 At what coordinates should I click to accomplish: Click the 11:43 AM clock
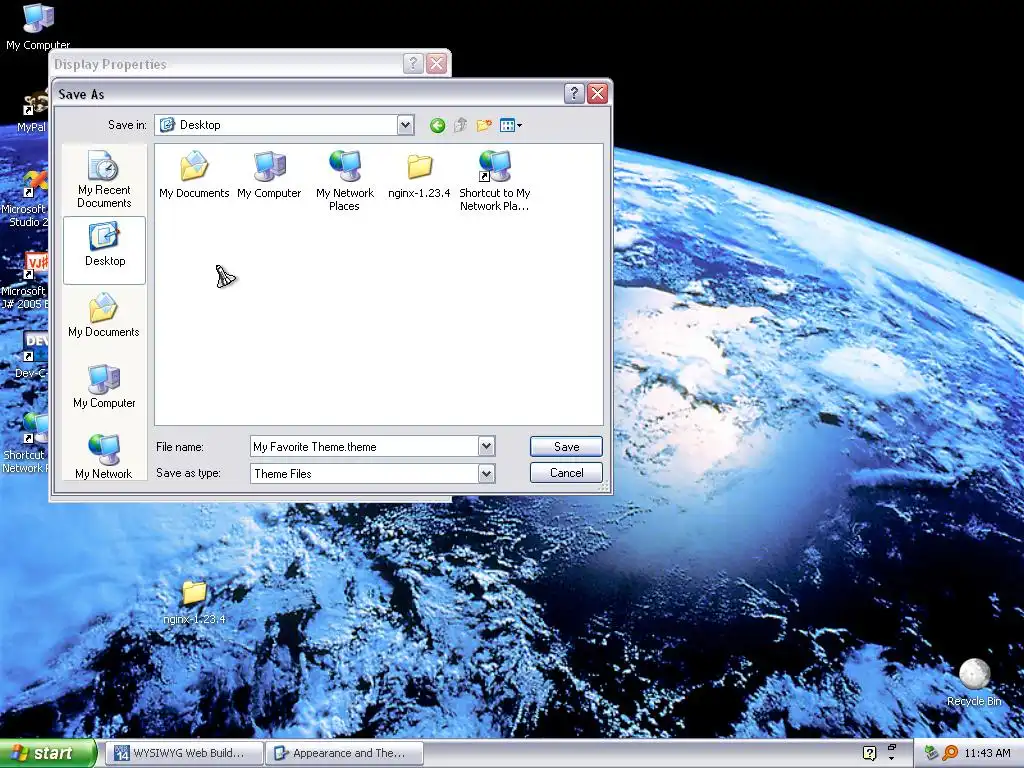pos(987,753)
